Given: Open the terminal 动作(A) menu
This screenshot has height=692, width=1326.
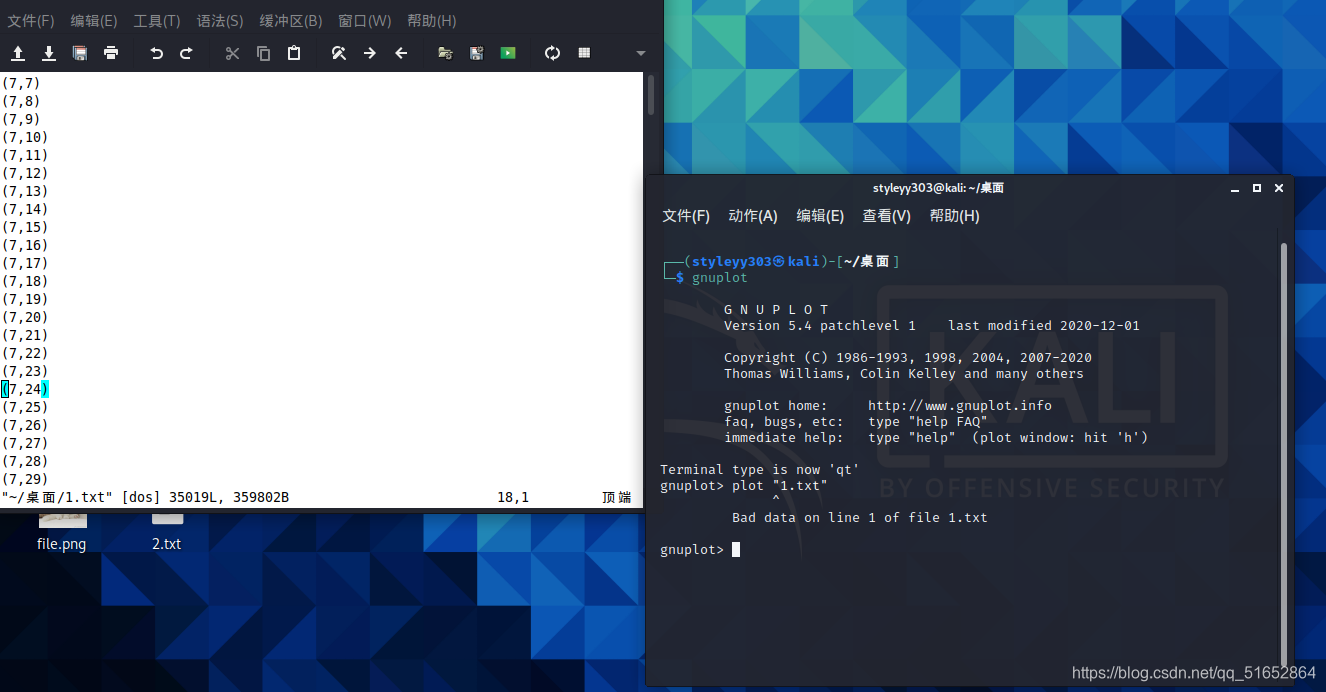Looking at the screenshot, I should coord(753,216).
